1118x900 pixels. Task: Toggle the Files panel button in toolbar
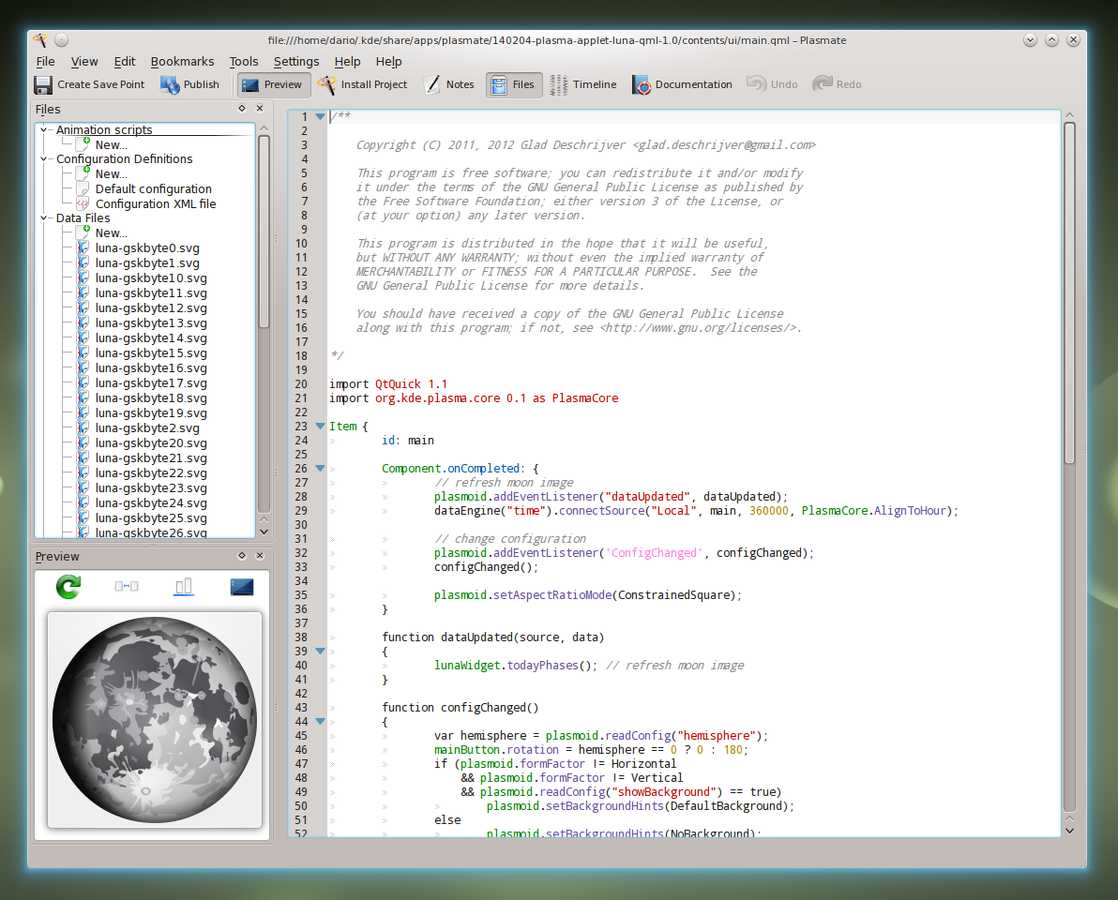(x=514, y=85)
